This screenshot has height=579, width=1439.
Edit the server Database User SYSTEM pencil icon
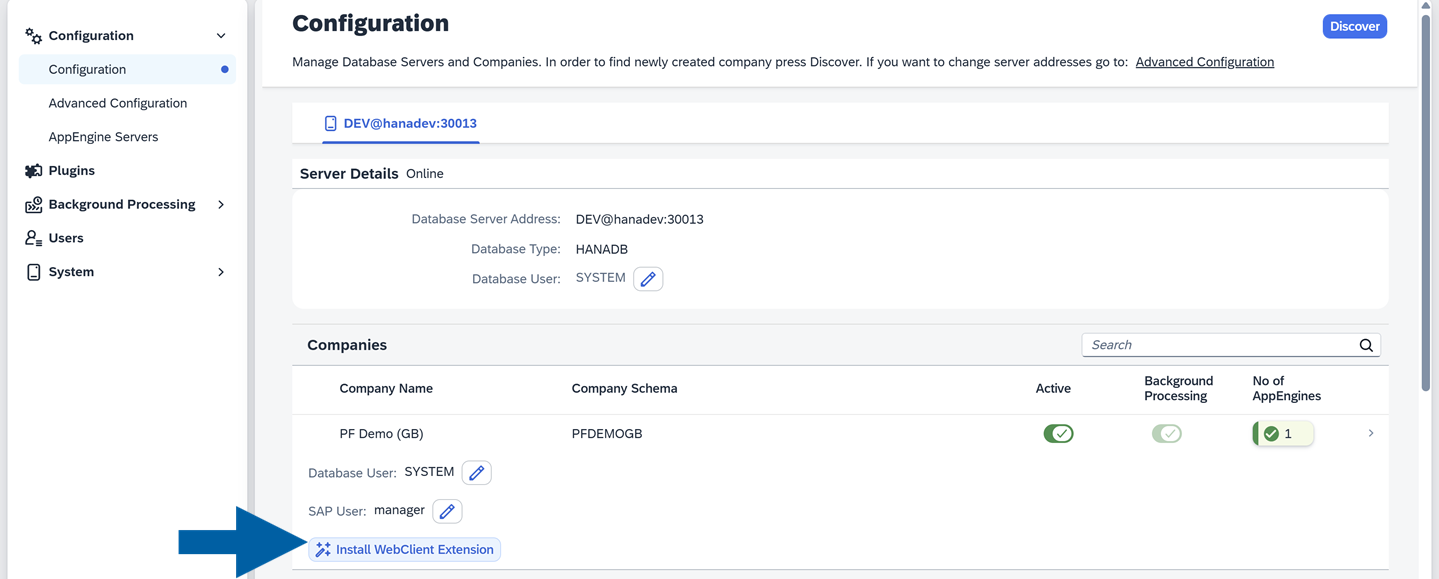point(648,279)
